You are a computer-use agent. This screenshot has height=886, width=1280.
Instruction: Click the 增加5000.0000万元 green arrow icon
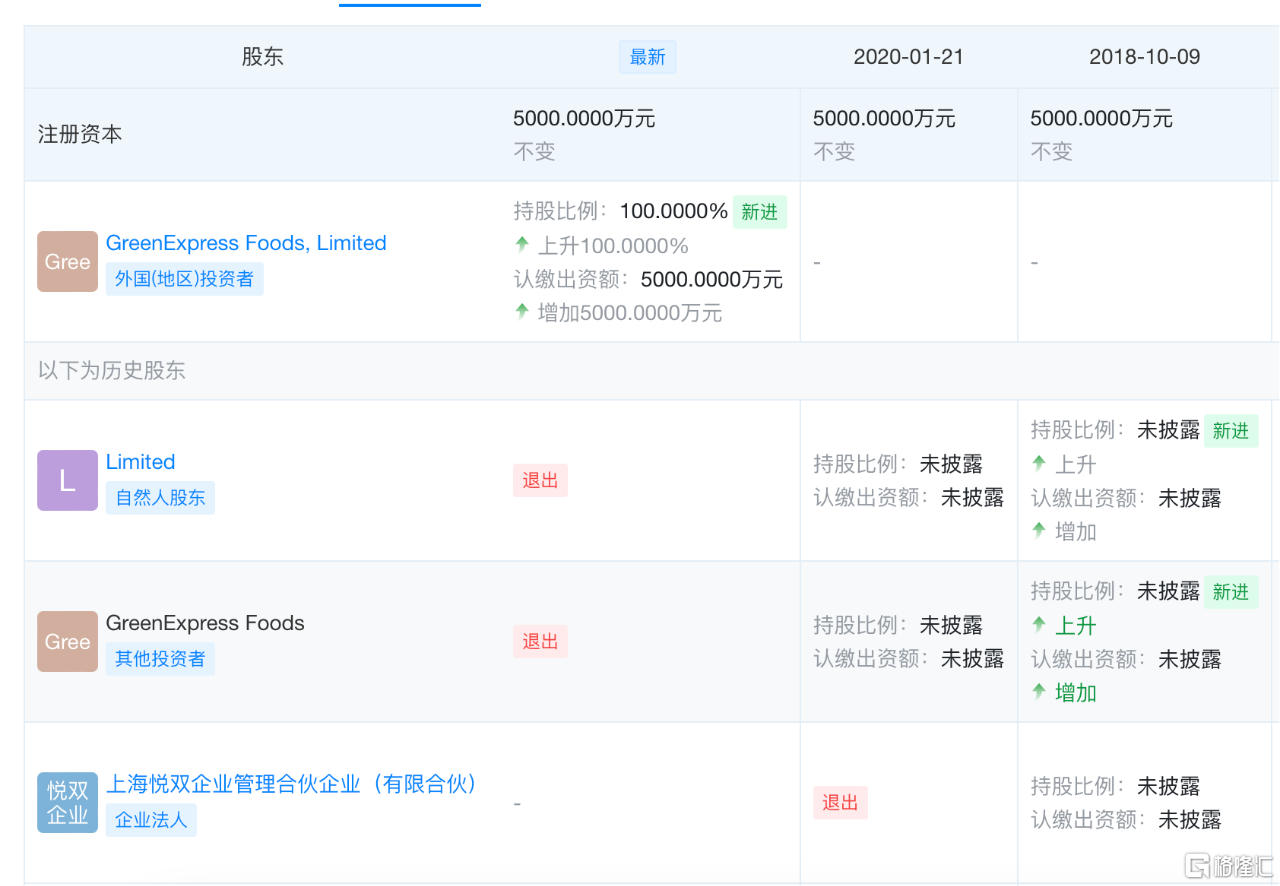(x=522, y=311)
